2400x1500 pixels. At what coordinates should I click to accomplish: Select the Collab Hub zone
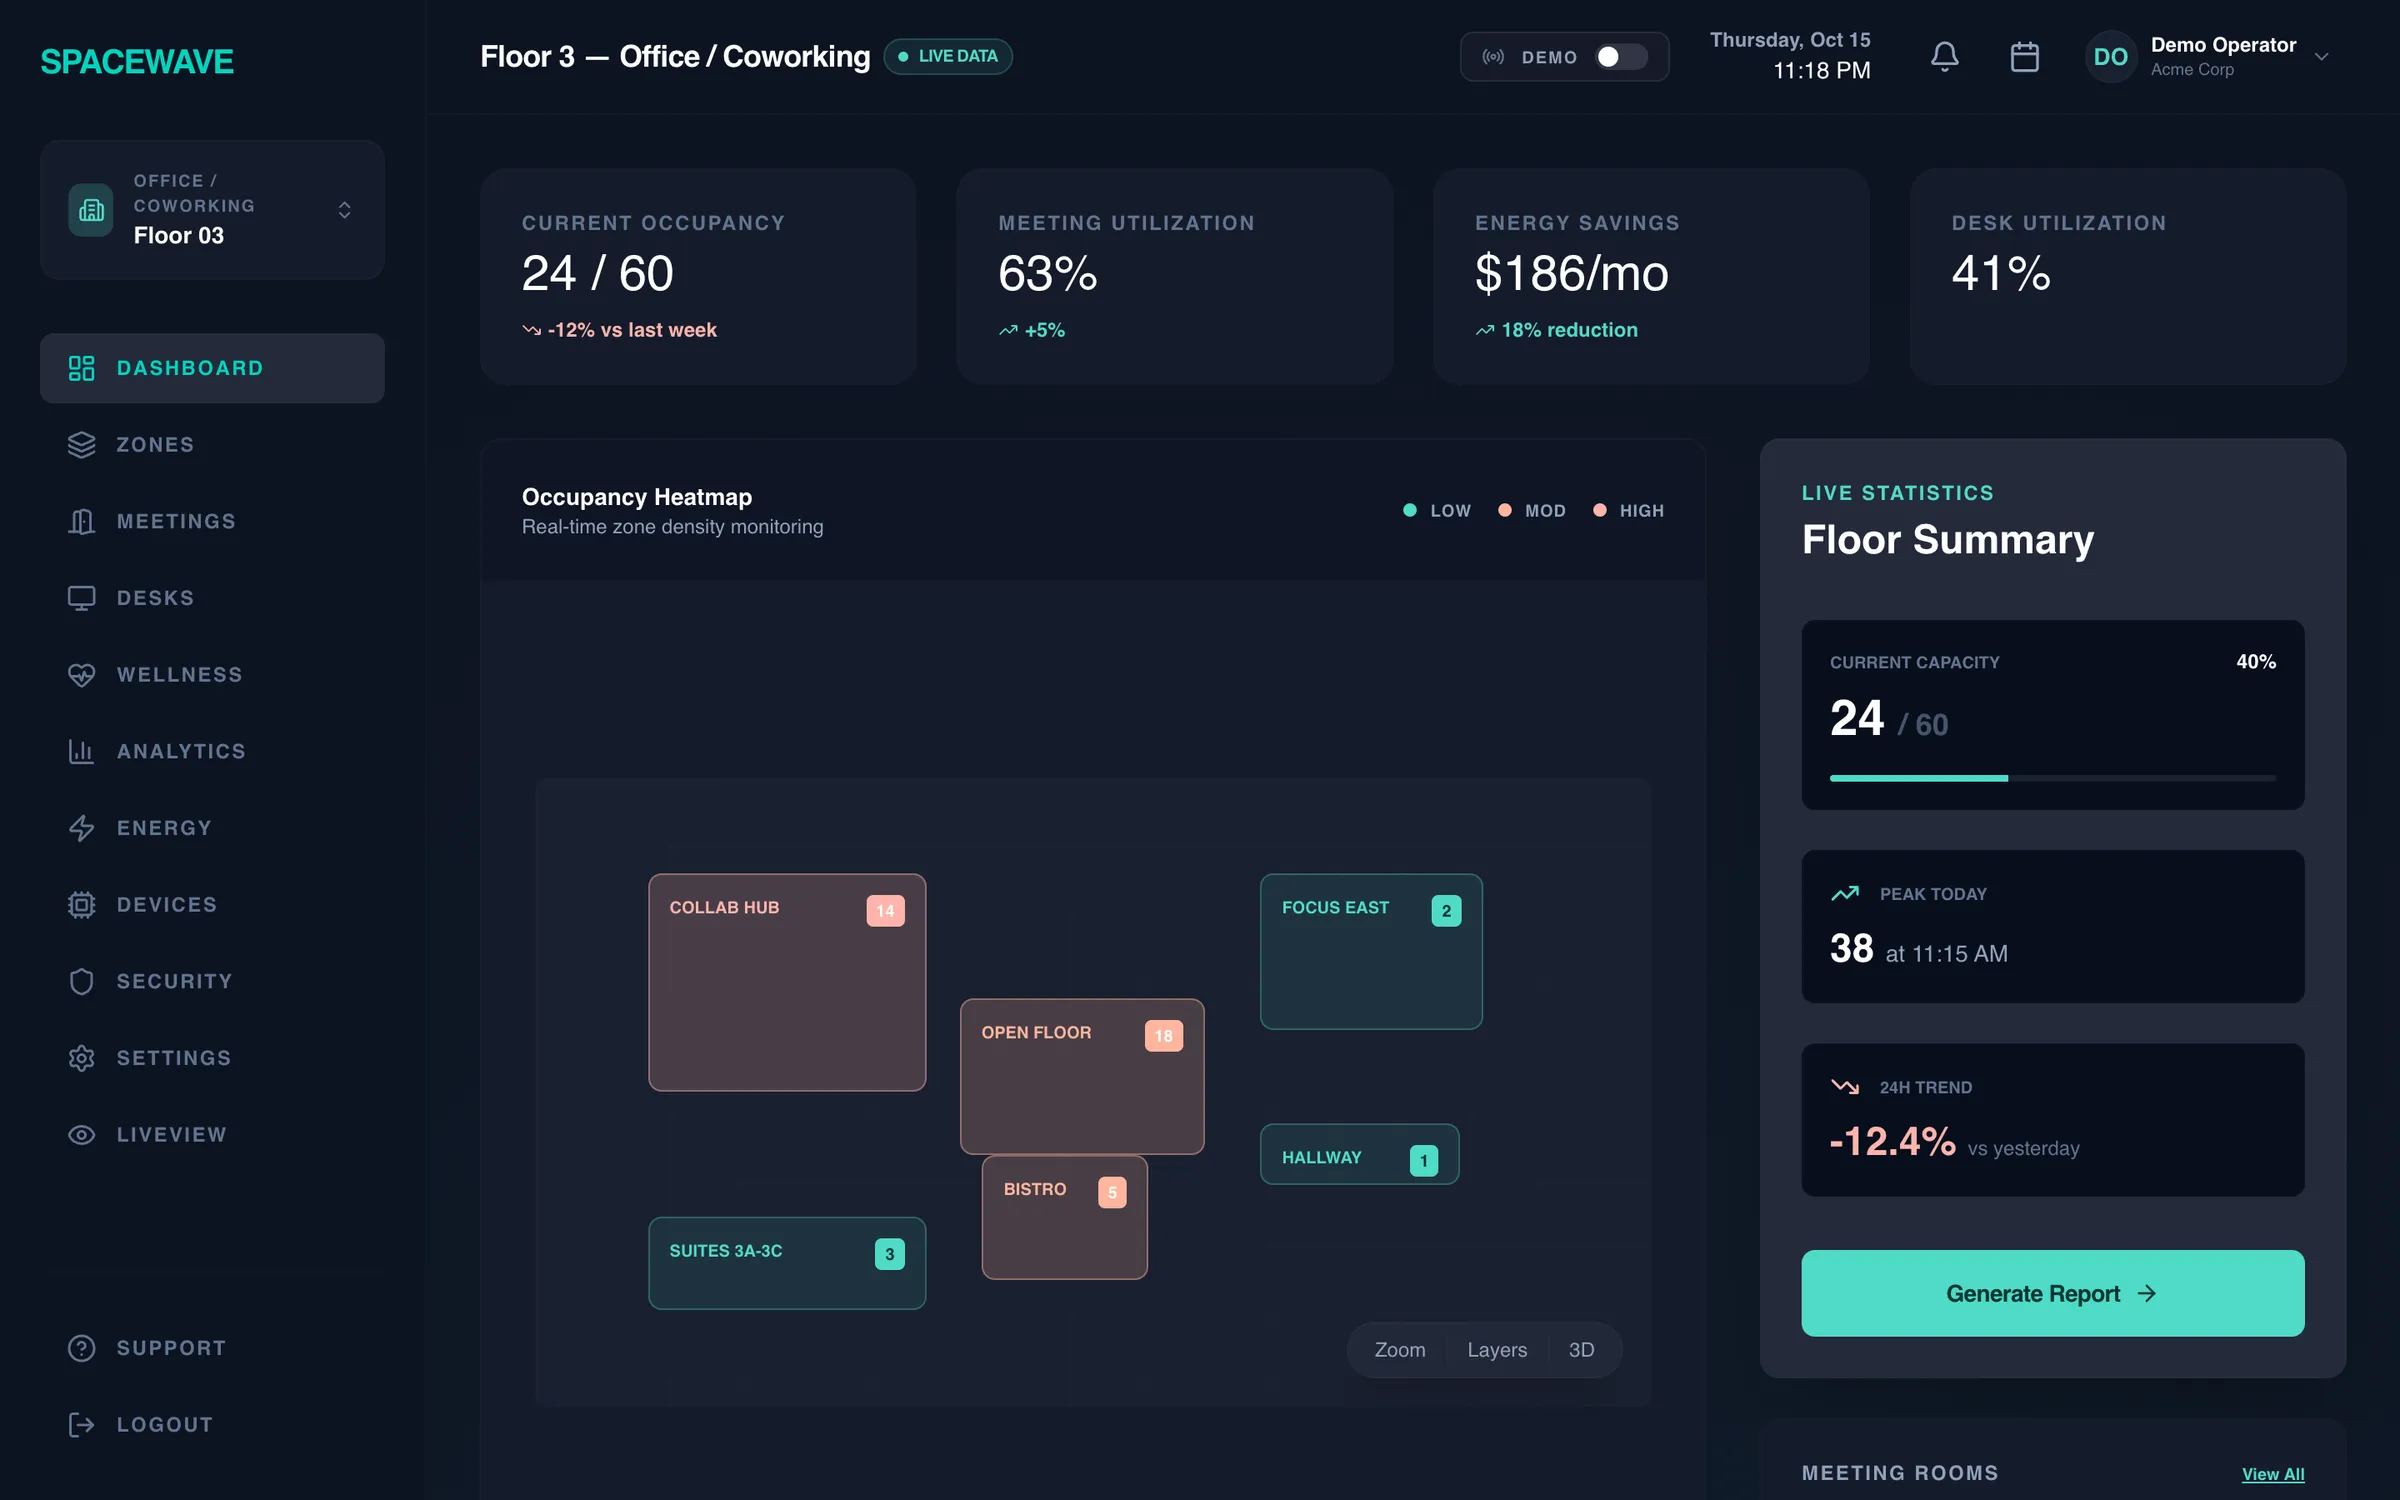coord(786,982)
